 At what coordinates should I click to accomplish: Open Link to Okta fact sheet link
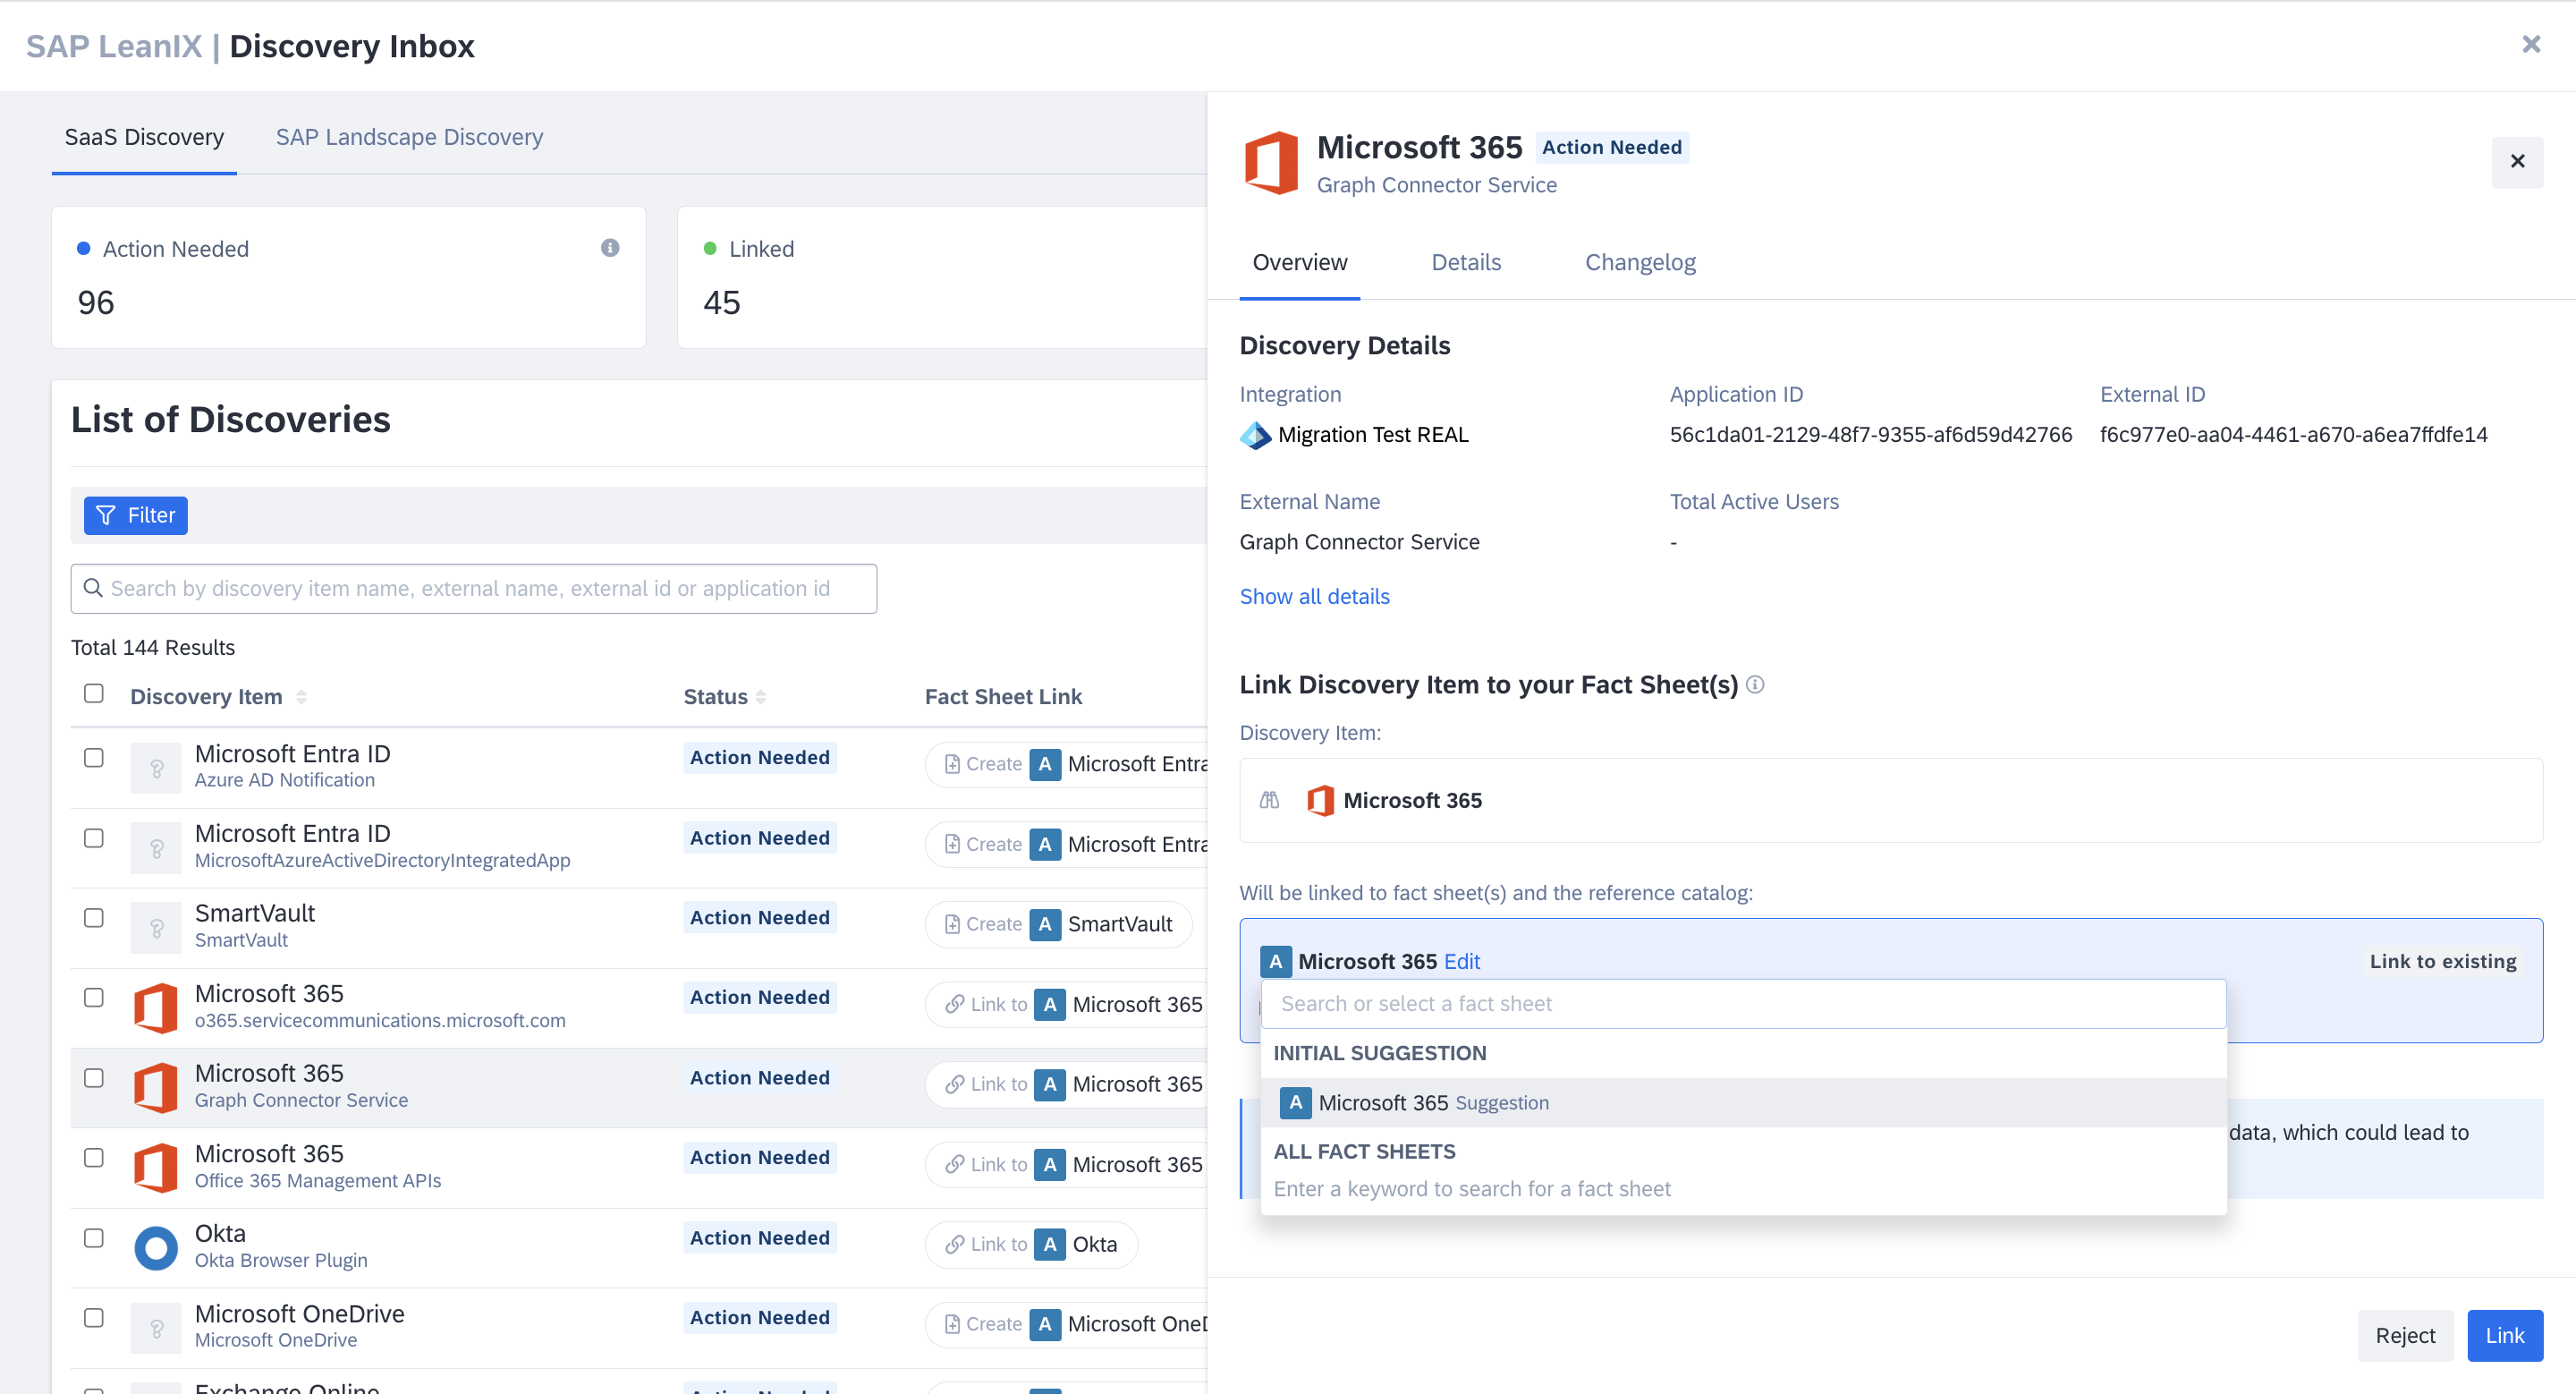(1031, 1244)
